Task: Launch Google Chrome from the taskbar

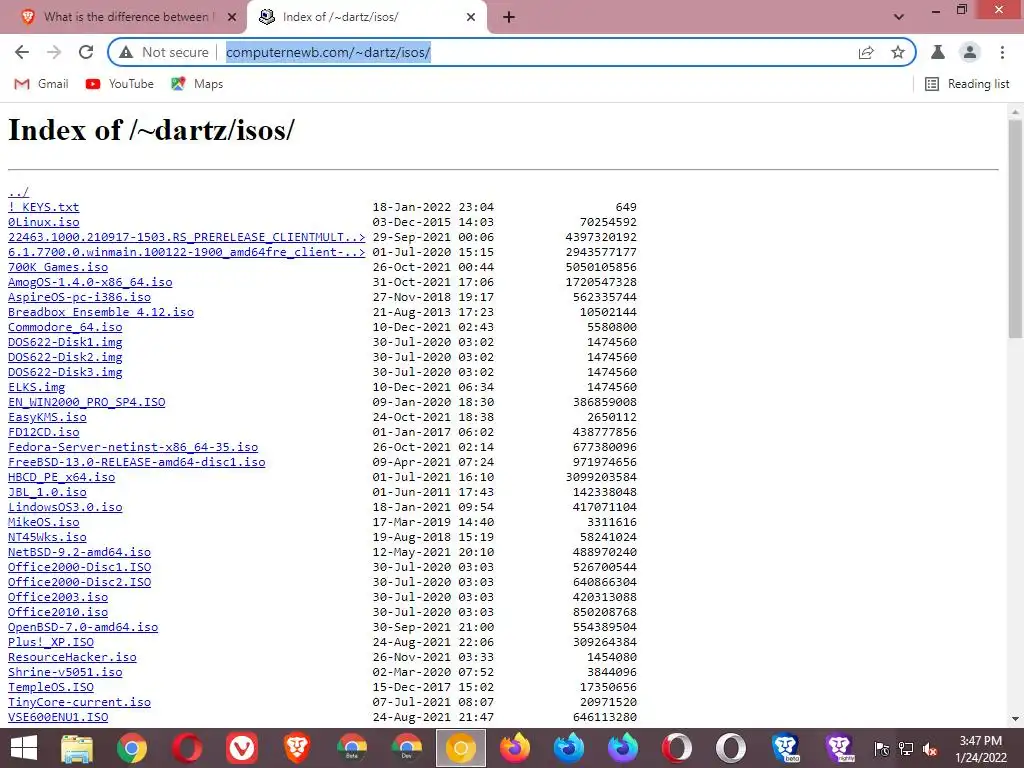Action: [131, 748]
